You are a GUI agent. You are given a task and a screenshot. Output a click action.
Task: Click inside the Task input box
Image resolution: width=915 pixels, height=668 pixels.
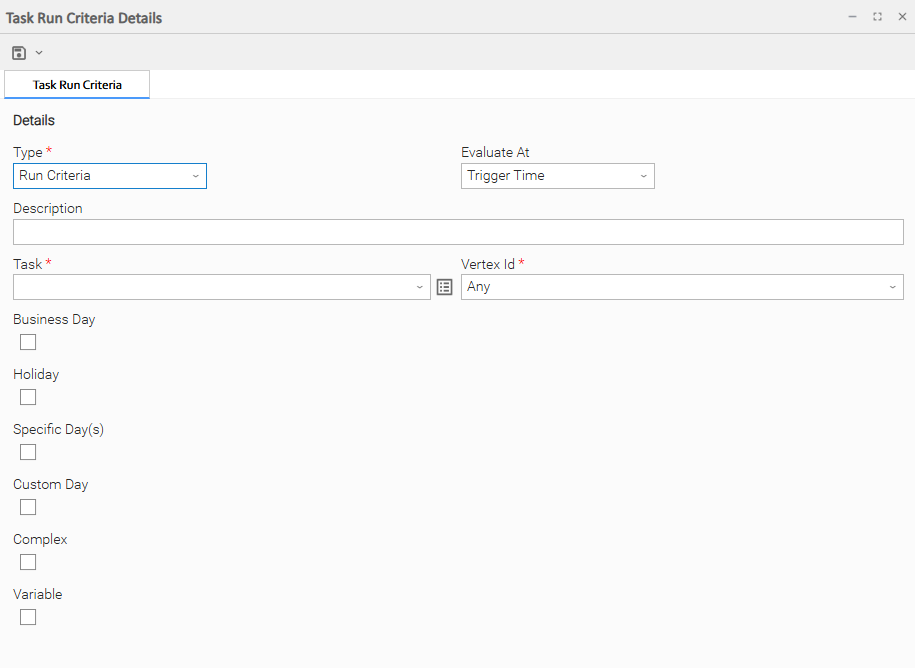pos(210,287)
